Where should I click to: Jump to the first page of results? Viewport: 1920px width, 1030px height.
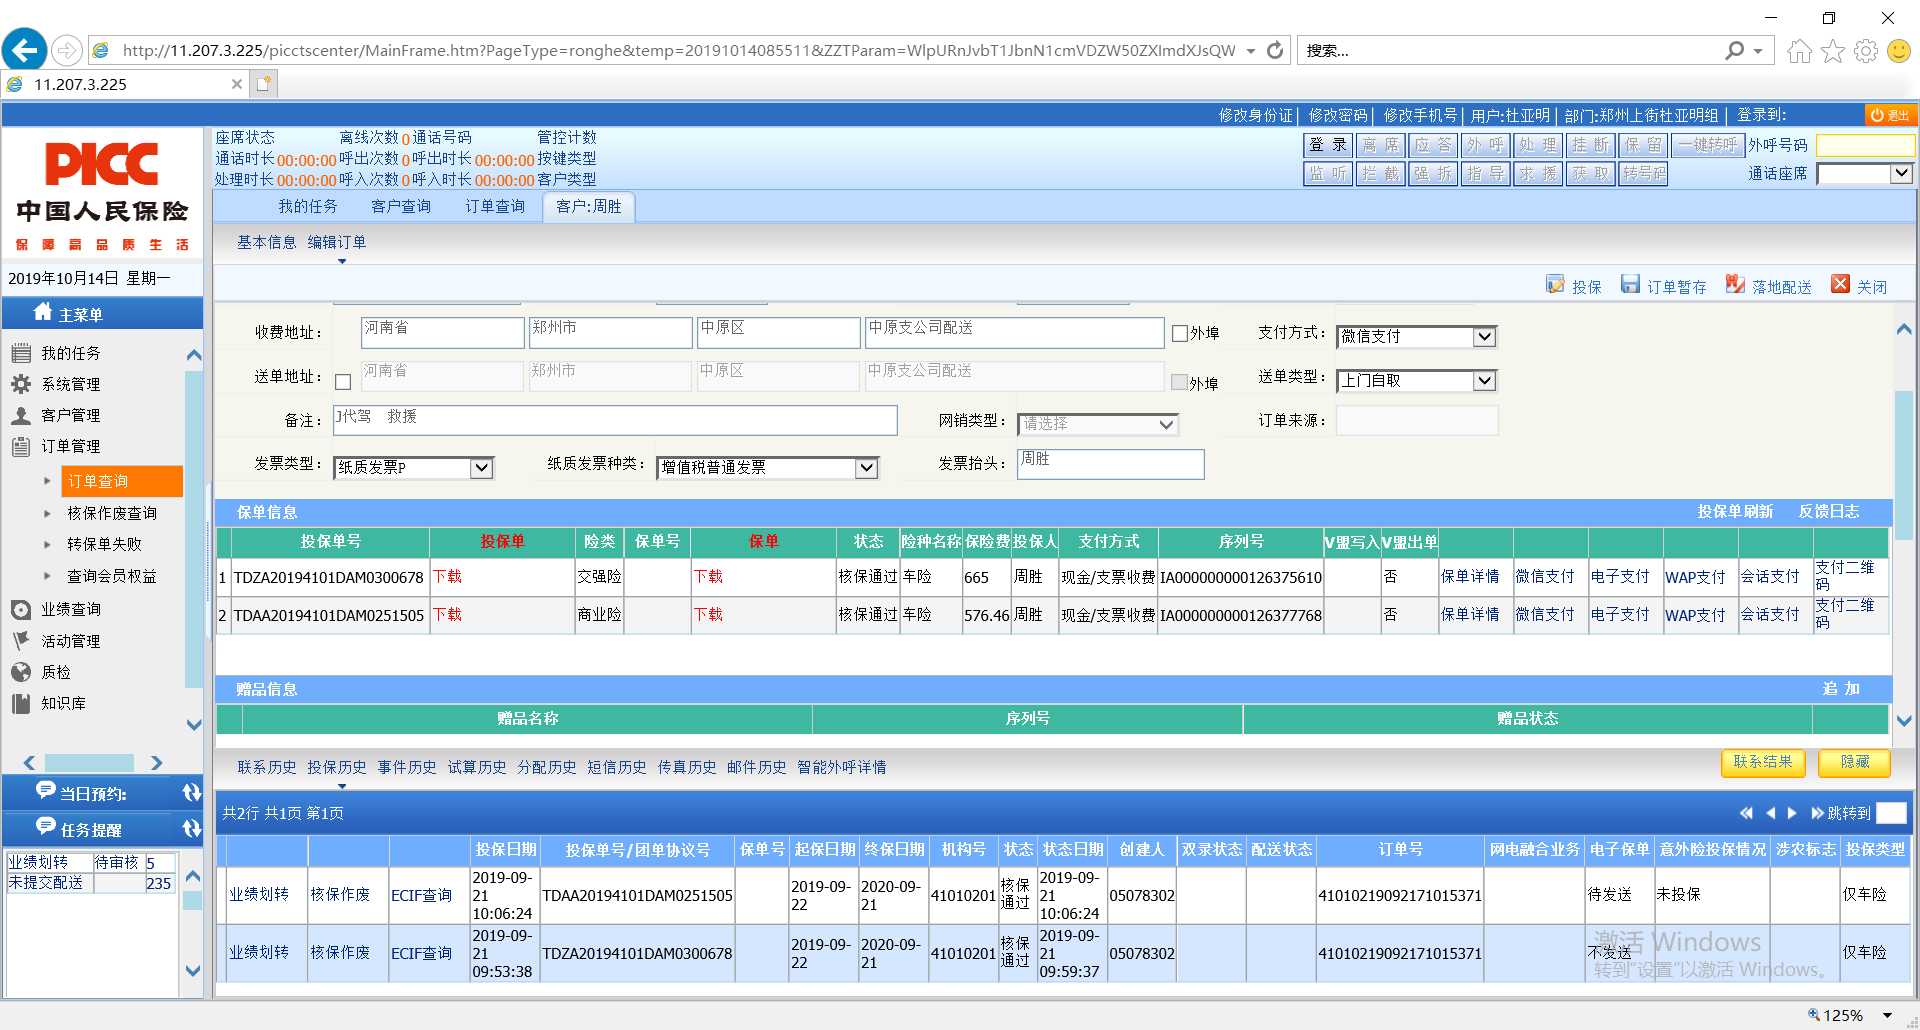click(x=1746, y=813)
